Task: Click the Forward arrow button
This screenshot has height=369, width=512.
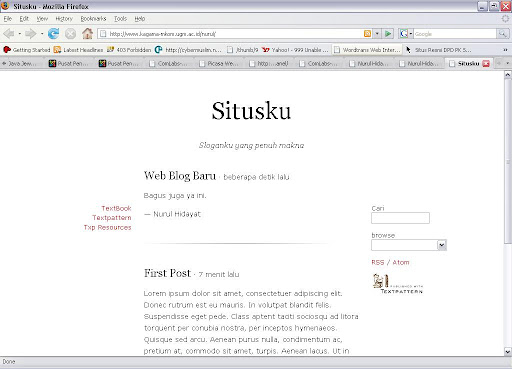Action: 31,34
